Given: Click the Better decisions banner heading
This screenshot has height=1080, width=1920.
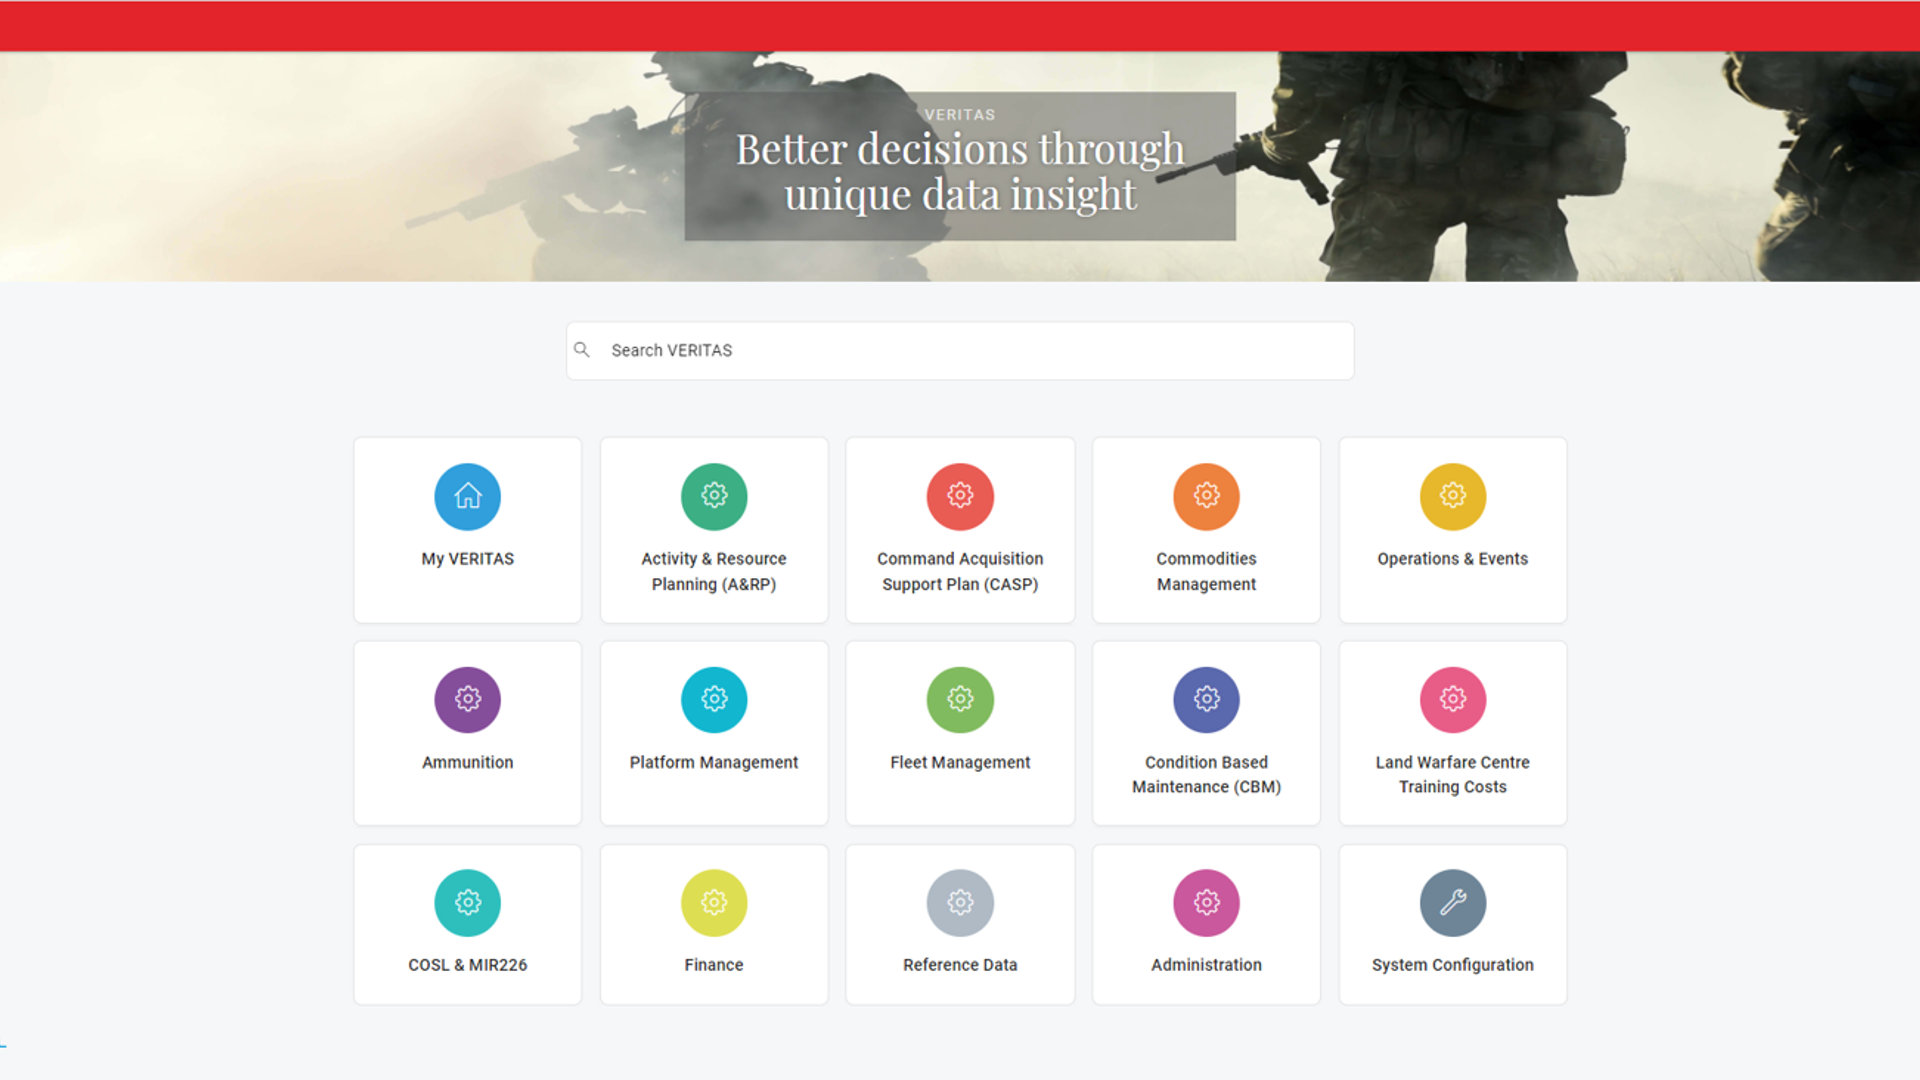Looking at the screenshot, I should 960,171.
